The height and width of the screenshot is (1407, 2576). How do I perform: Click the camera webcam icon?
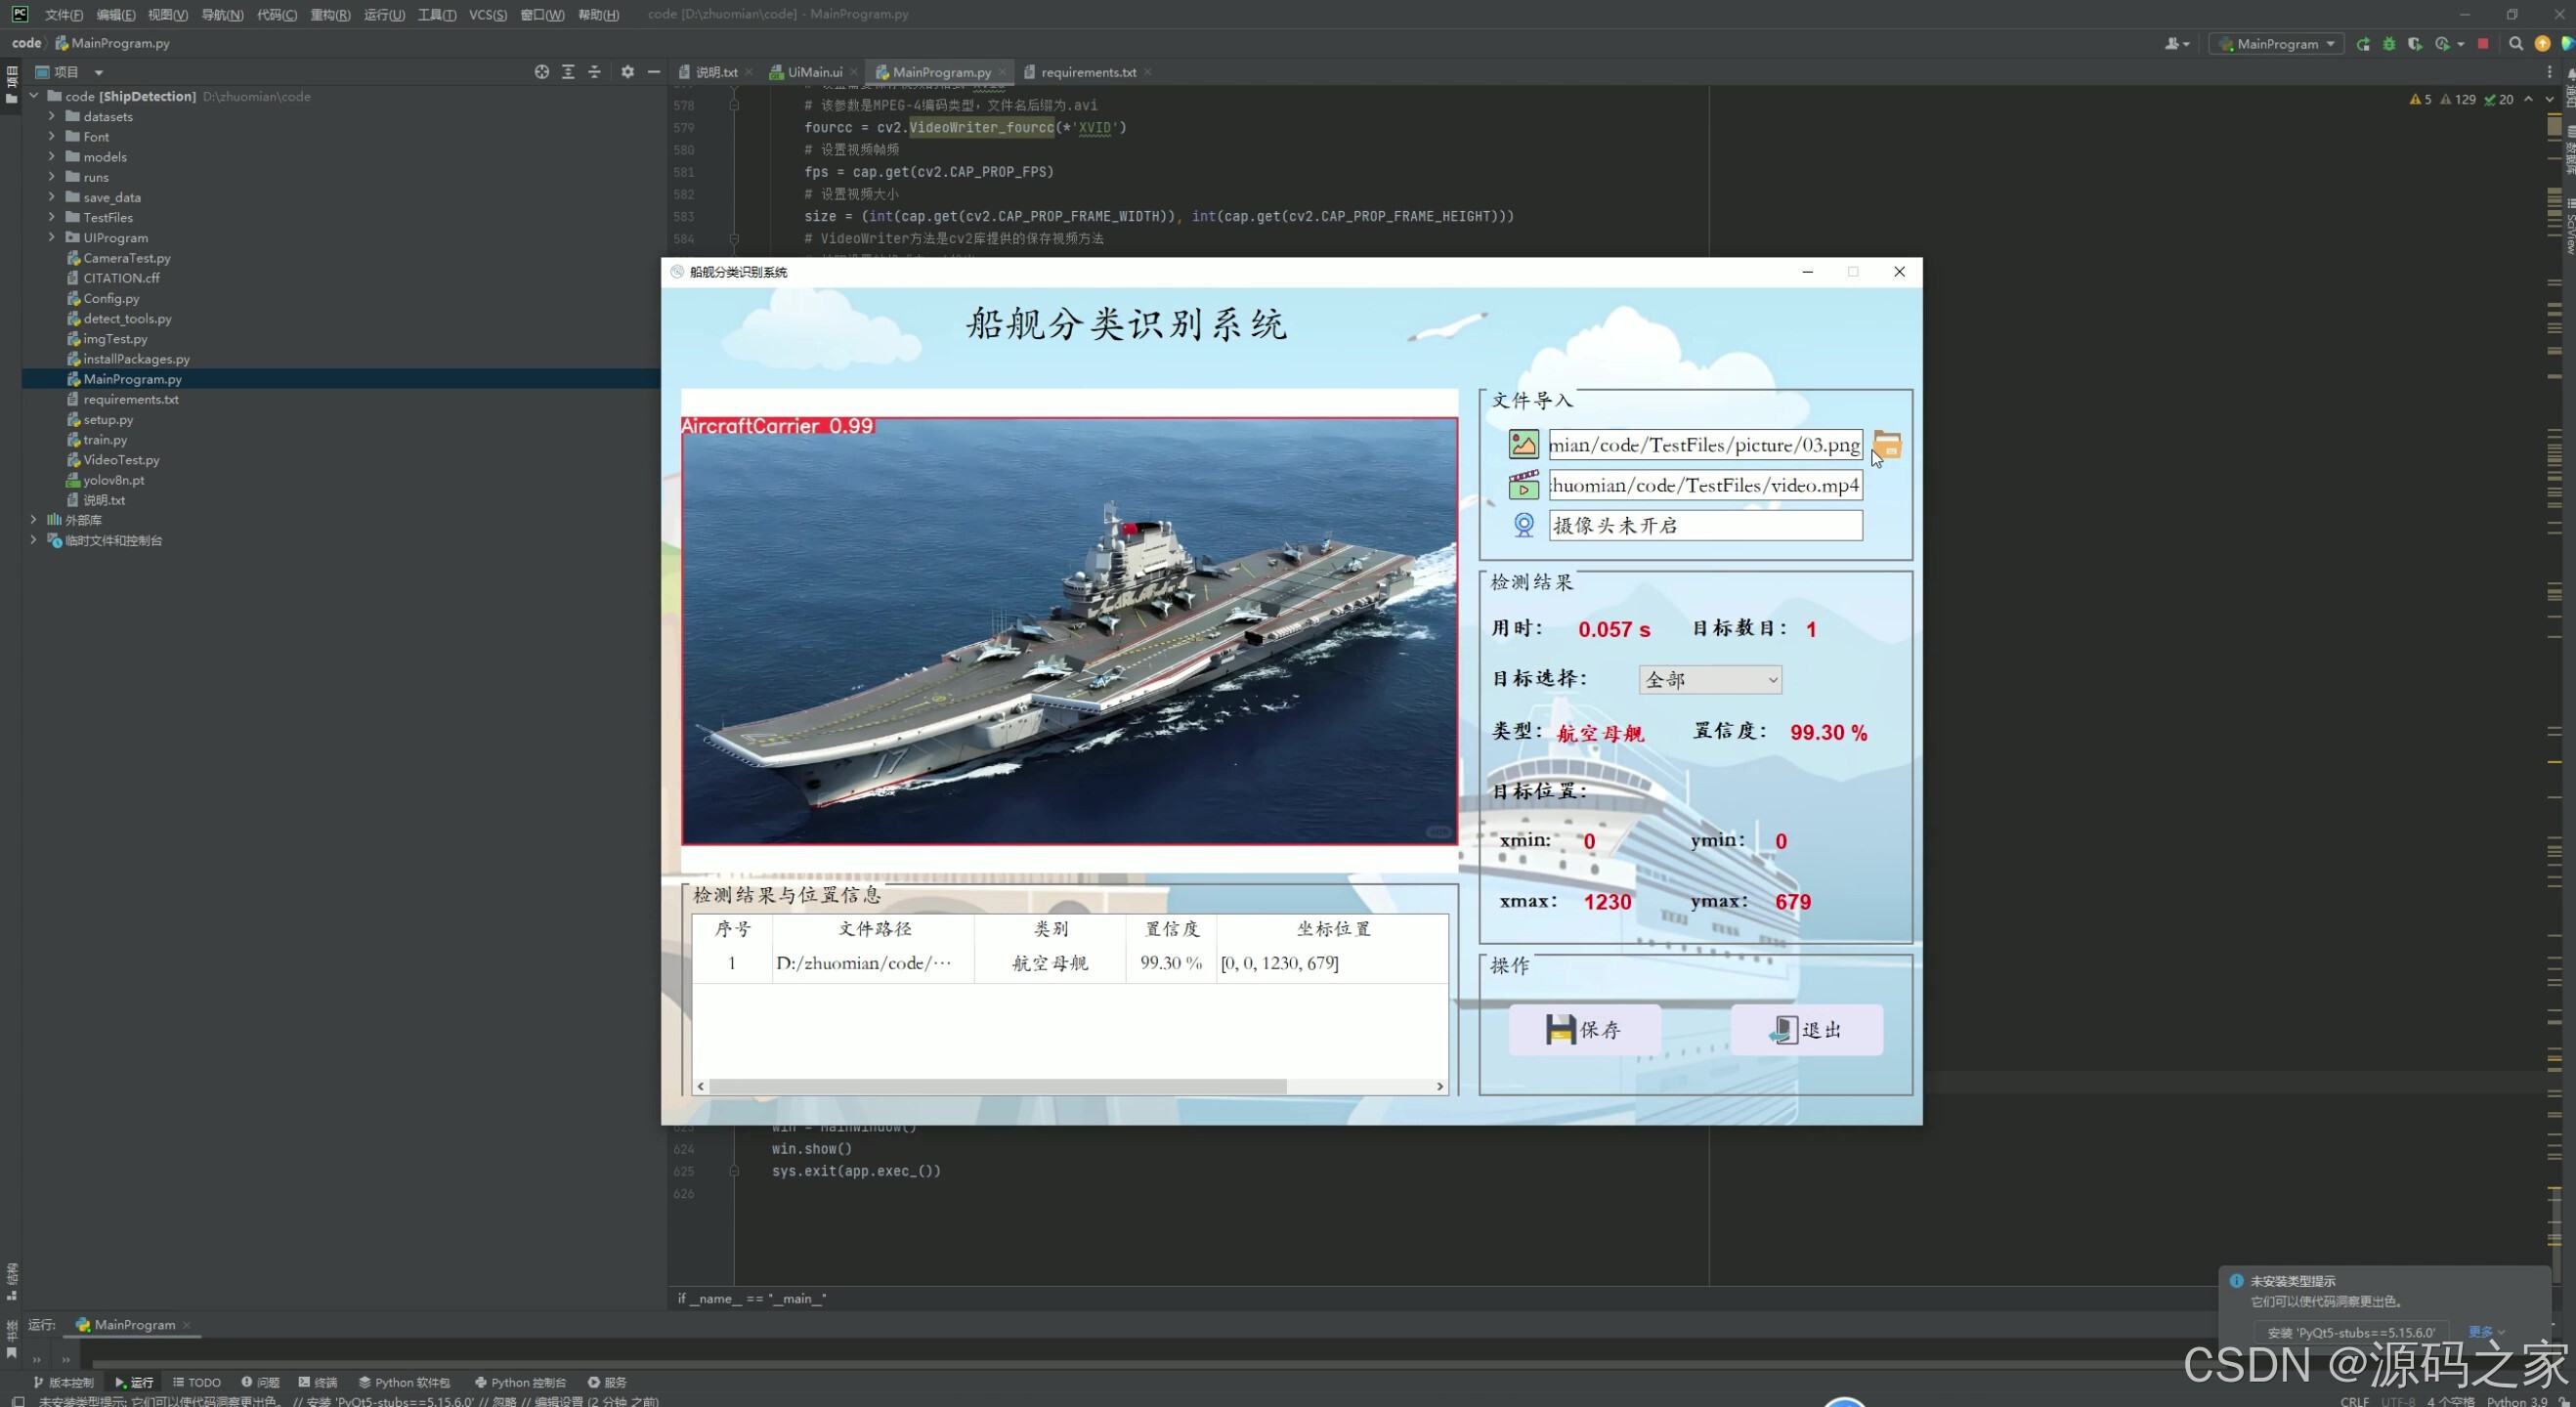[1523, 525]
